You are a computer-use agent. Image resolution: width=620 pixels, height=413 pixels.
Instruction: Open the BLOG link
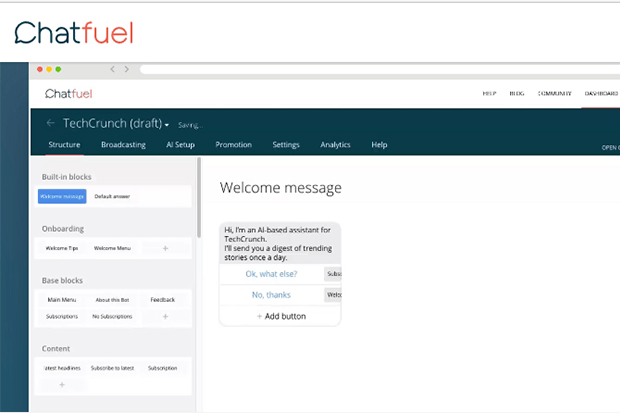click(x=517, y=93)
